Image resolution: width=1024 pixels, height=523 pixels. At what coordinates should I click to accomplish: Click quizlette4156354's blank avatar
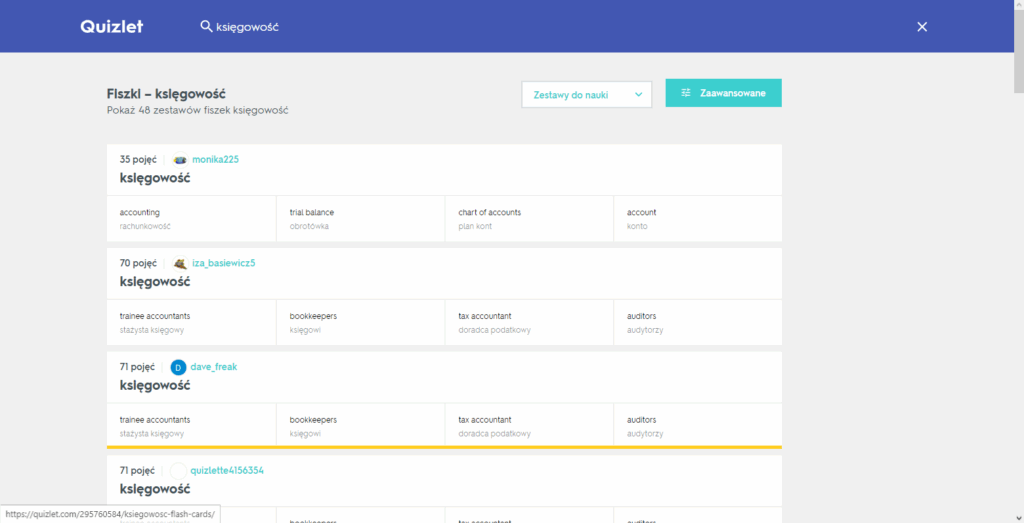point(179,470)
